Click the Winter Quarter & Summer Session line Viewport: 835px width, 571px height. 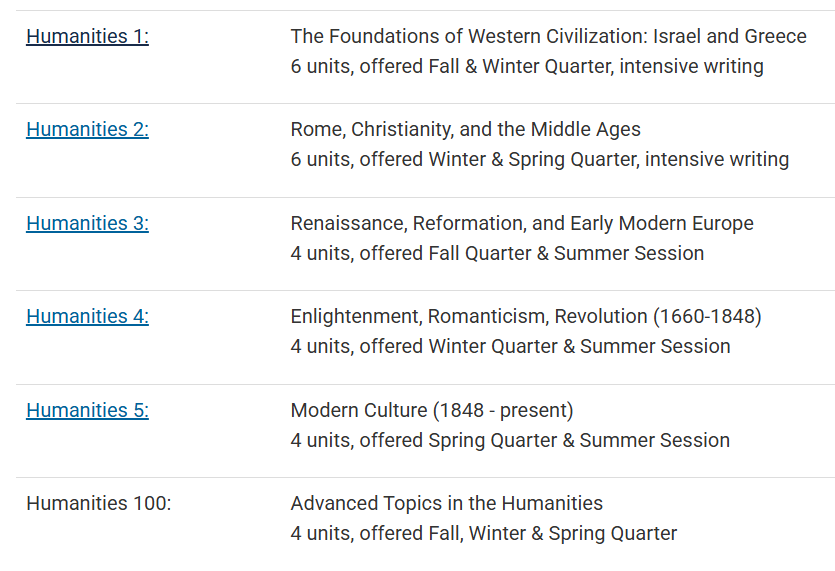(510, 347)
